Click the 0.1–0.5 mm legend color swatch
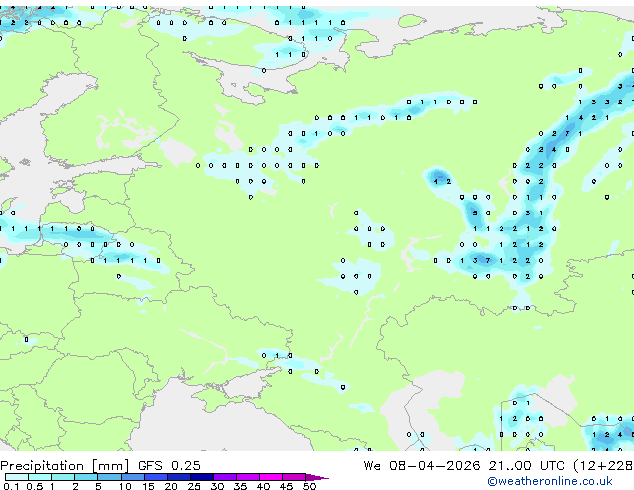This screenshot has height=490, width=634. click(x=17, y=477)
